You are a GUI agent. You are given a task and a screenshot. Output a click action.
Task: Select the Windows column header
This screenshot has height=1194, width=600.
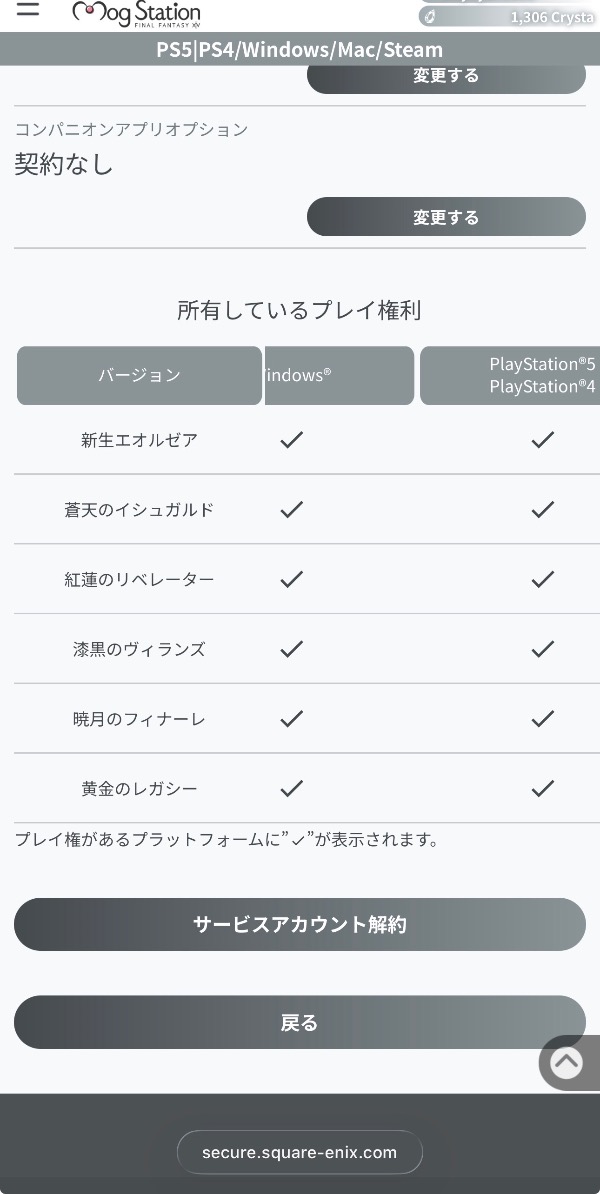click(x=338, y=376)
